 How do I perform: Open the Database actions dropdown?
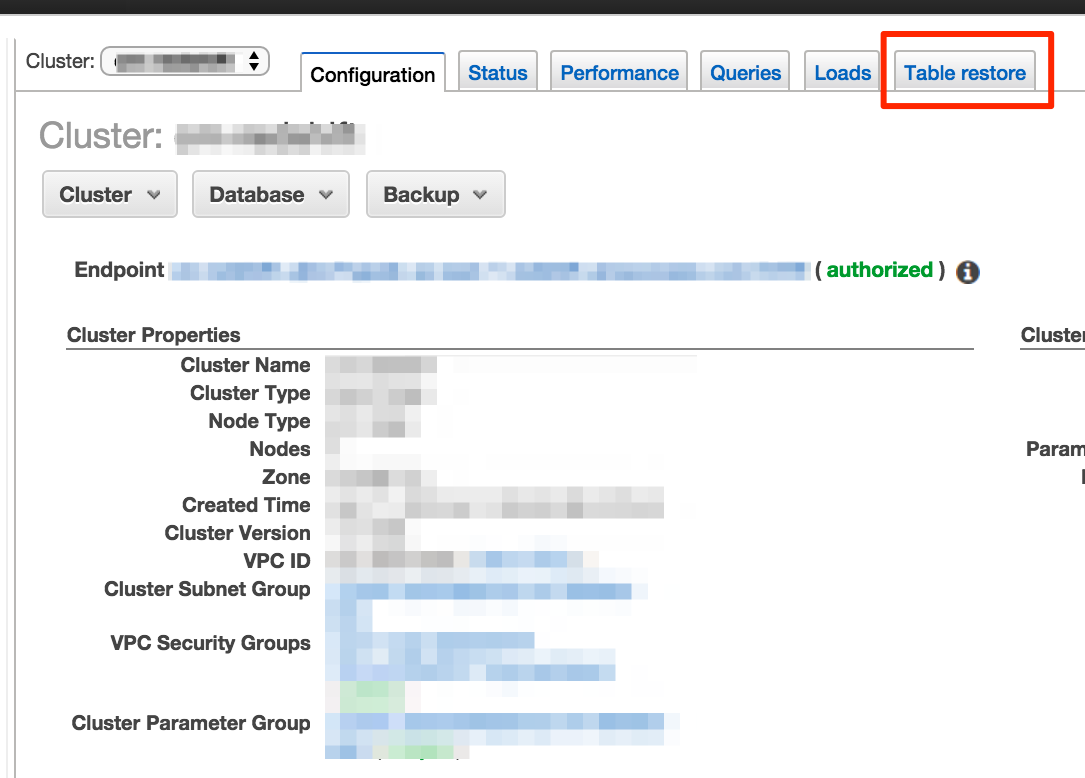pos(270,194)
